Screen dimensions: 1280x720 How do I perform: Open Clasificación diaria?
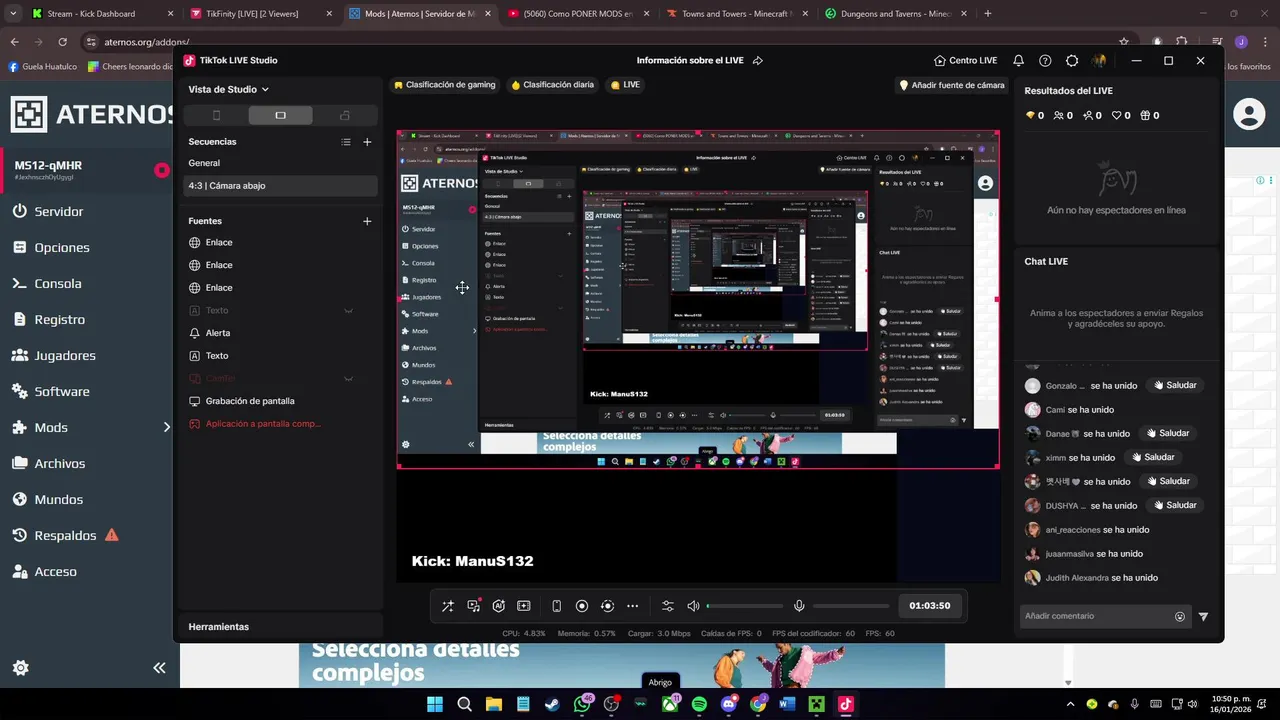click(552, 85)
